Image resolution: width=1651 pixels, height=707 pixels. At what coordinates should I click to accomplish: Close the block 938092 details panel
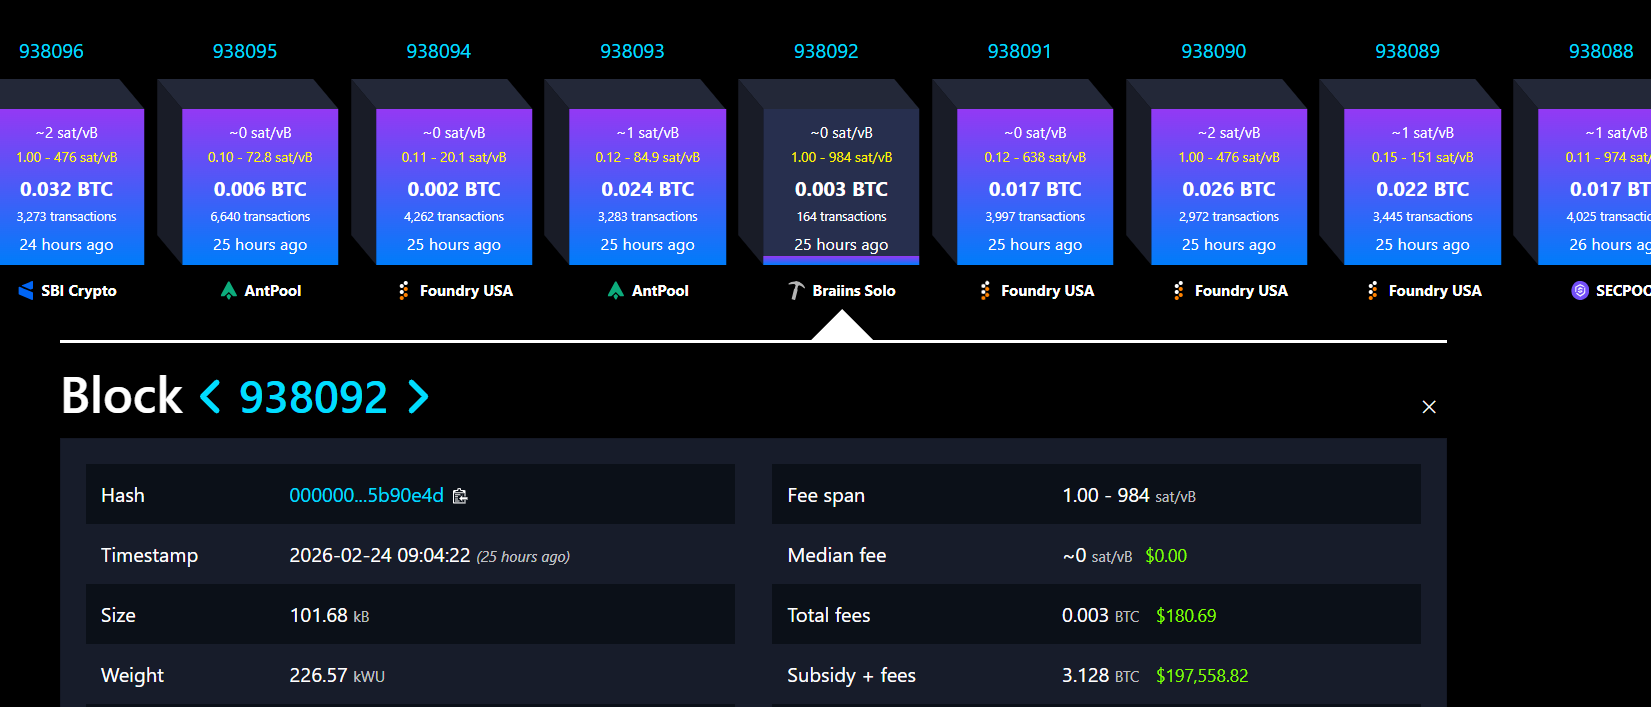tap(1429, 407)
